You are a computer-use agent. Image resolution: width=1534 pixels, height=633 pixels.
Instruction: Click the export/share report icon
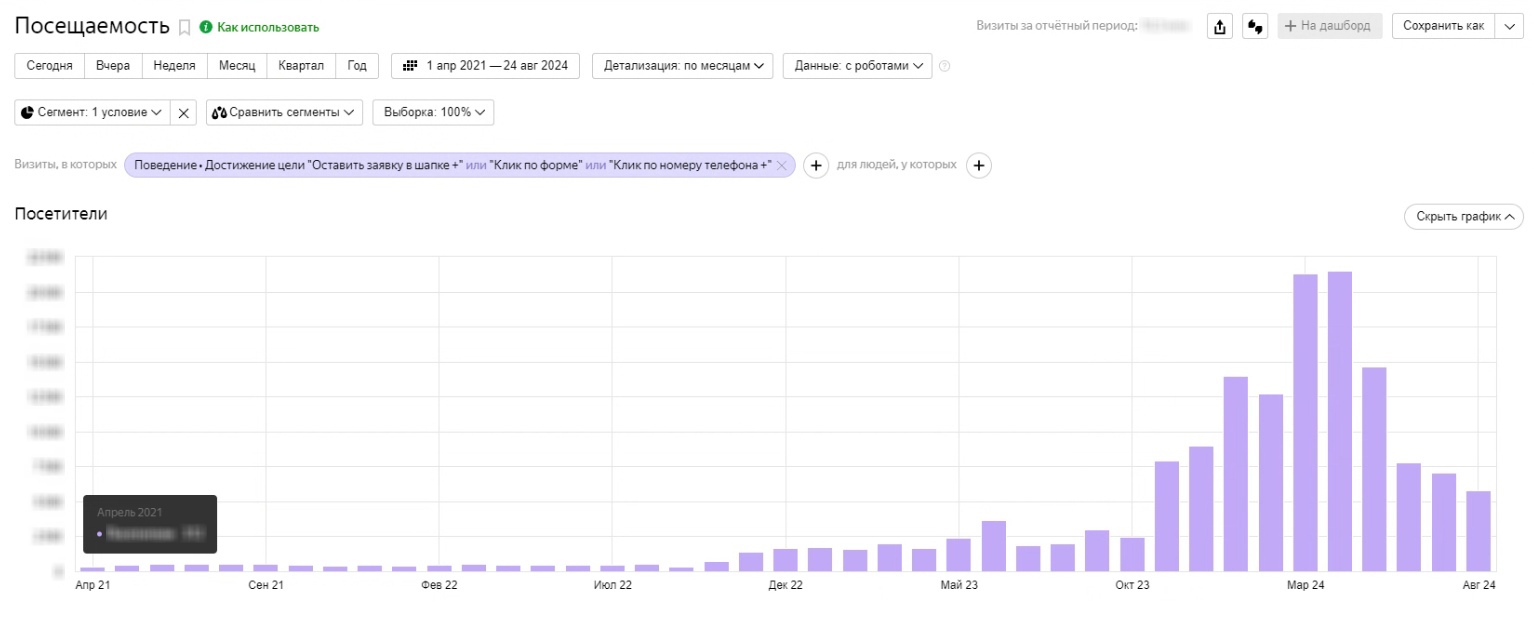(x=1220, y=27)
